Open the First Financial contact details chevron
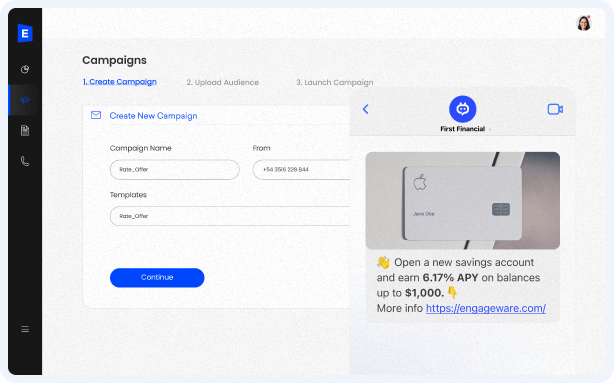This screenshot has height=383, width=614. click(489, 129)
